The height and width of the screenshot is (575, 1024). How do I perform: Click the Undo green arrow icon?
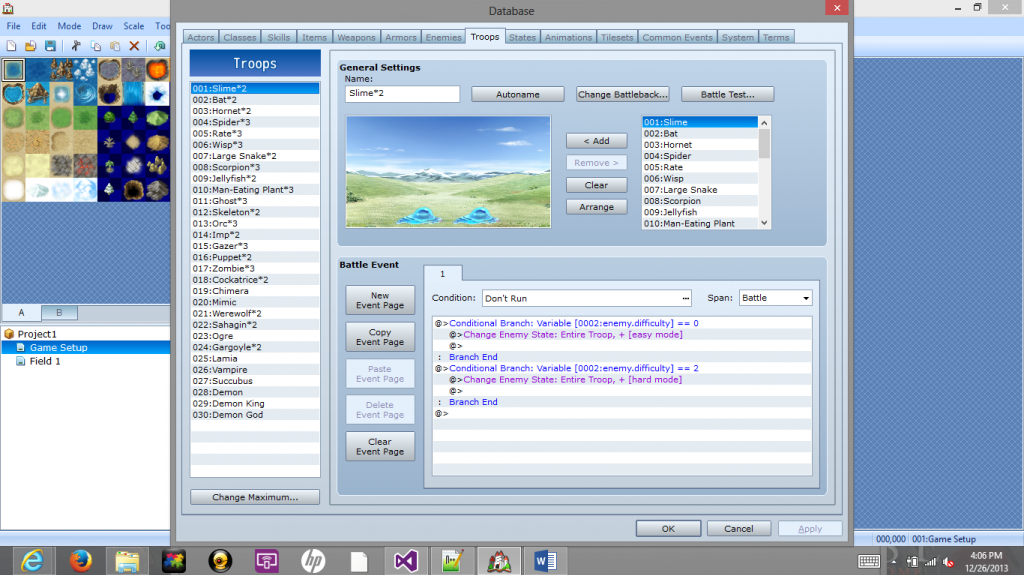point(160,46)
